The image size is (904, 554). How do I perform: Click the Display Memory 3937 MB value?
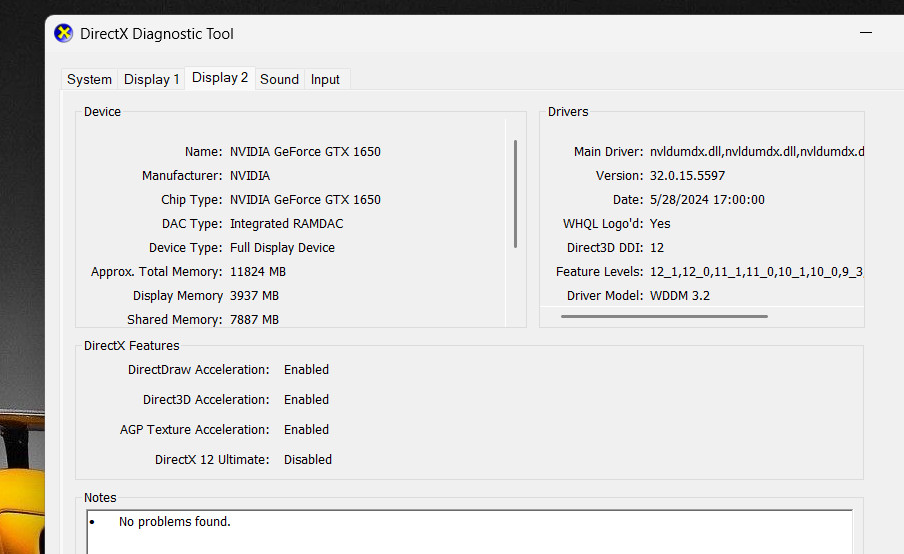[254, 296]
